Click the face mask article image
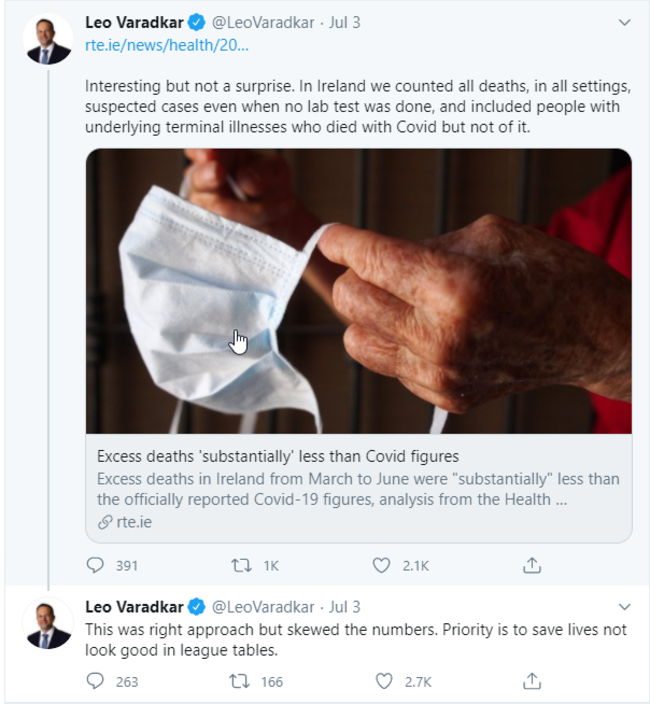Viewport: 650px width, 704px height. tap(358, 290)
